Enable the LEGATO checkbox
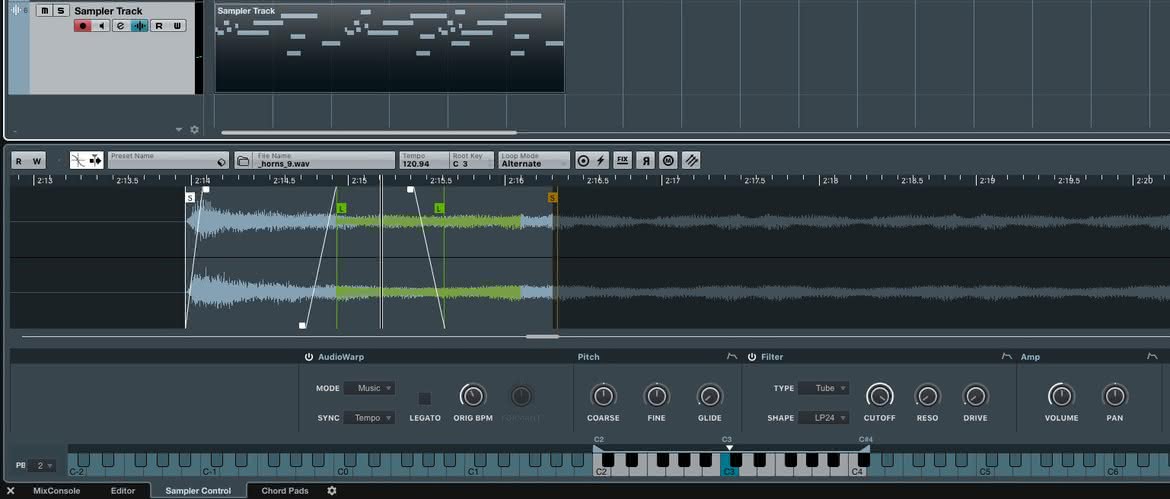Screen dimensions: 1170x499 [x=425, y=398]
